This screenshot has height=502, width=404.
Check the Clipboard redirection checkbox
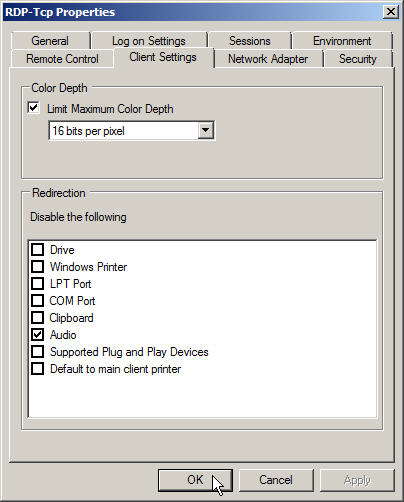(x=38, y=317)
